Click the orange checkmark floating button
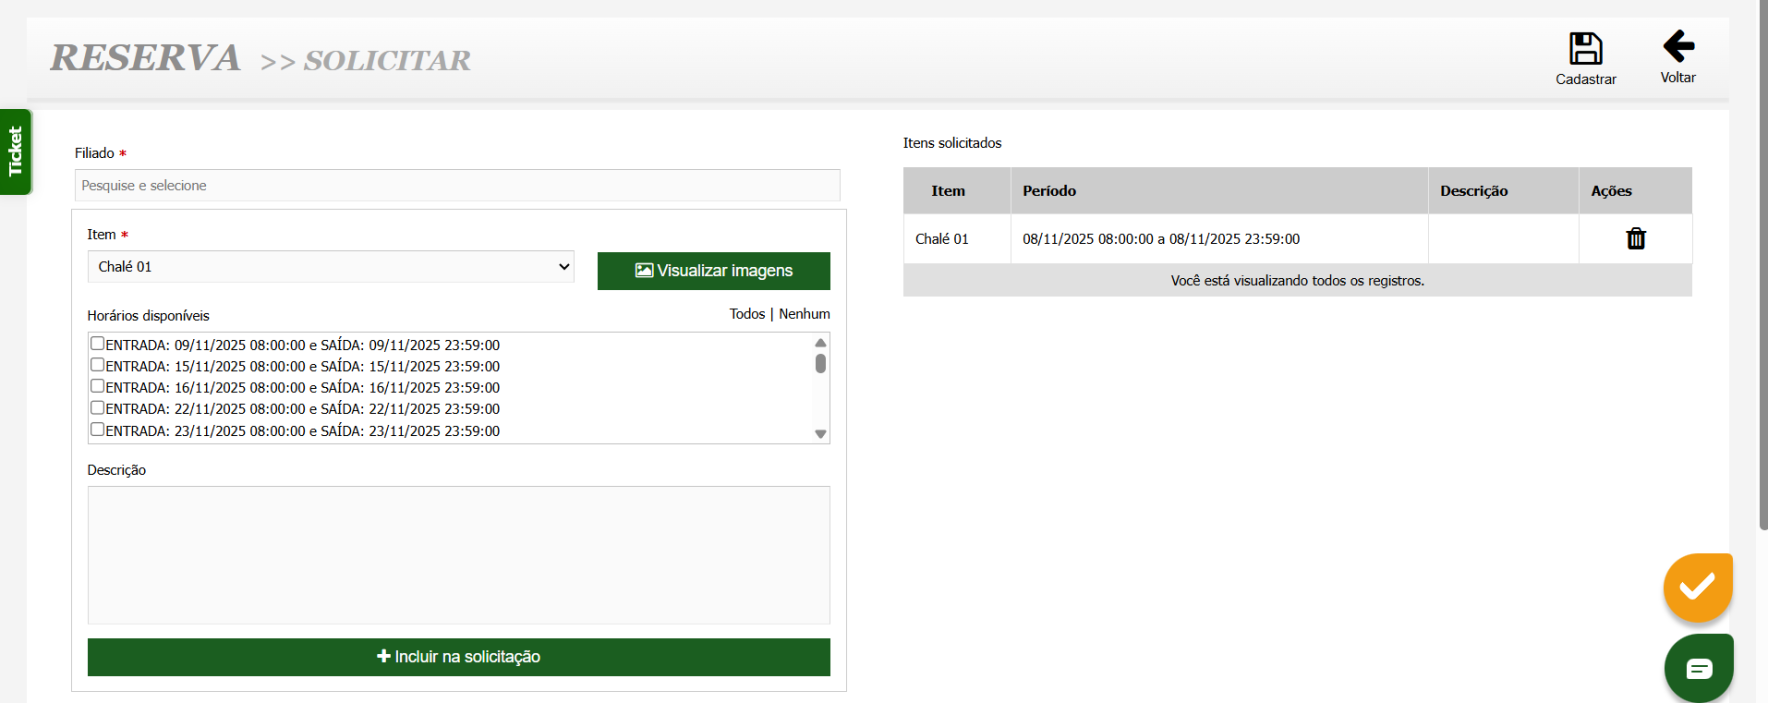This screenshot has width=1768, height=703. [x=1697, y=587]
